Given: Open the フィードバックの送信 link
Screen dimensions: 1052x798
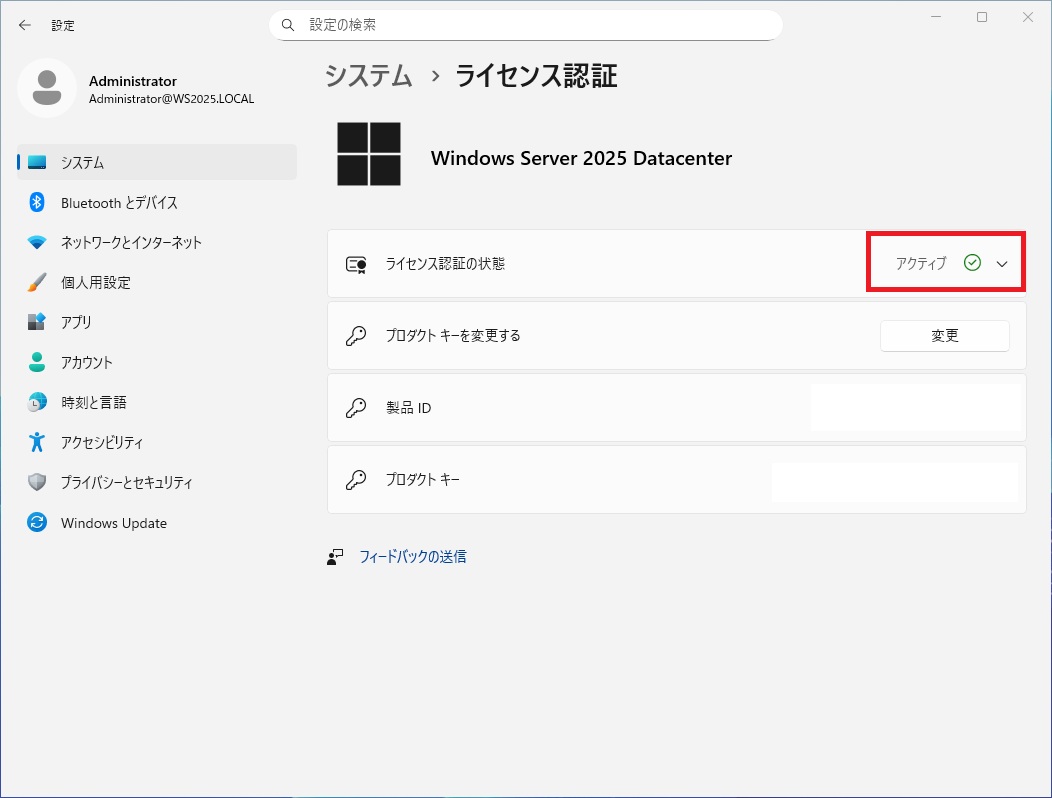Looking at the screenshot, I should pyautogui.click(x=413, y=556).
